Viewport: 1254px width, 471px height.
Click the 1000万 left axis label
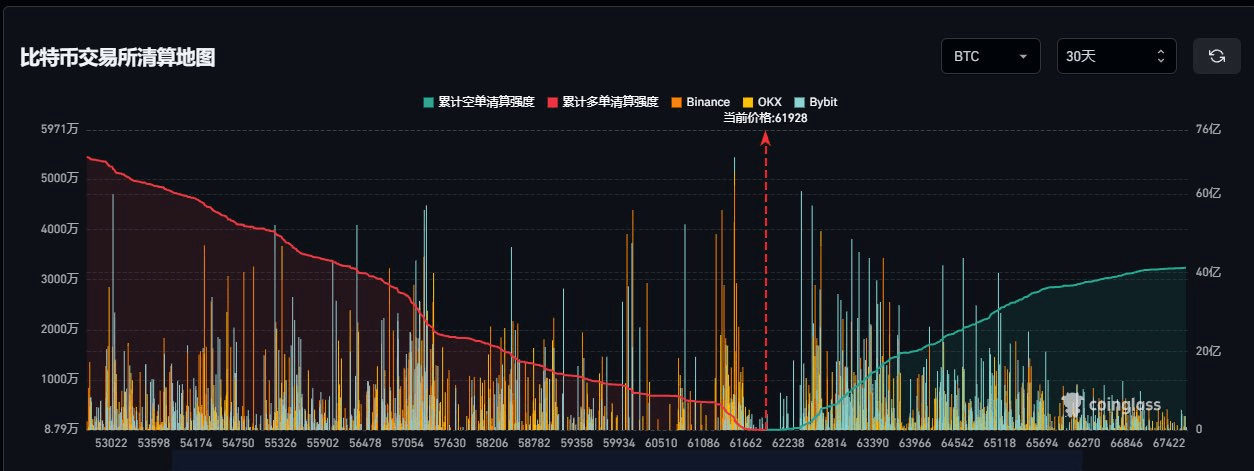pyautogui.click(x=58, y=379)
